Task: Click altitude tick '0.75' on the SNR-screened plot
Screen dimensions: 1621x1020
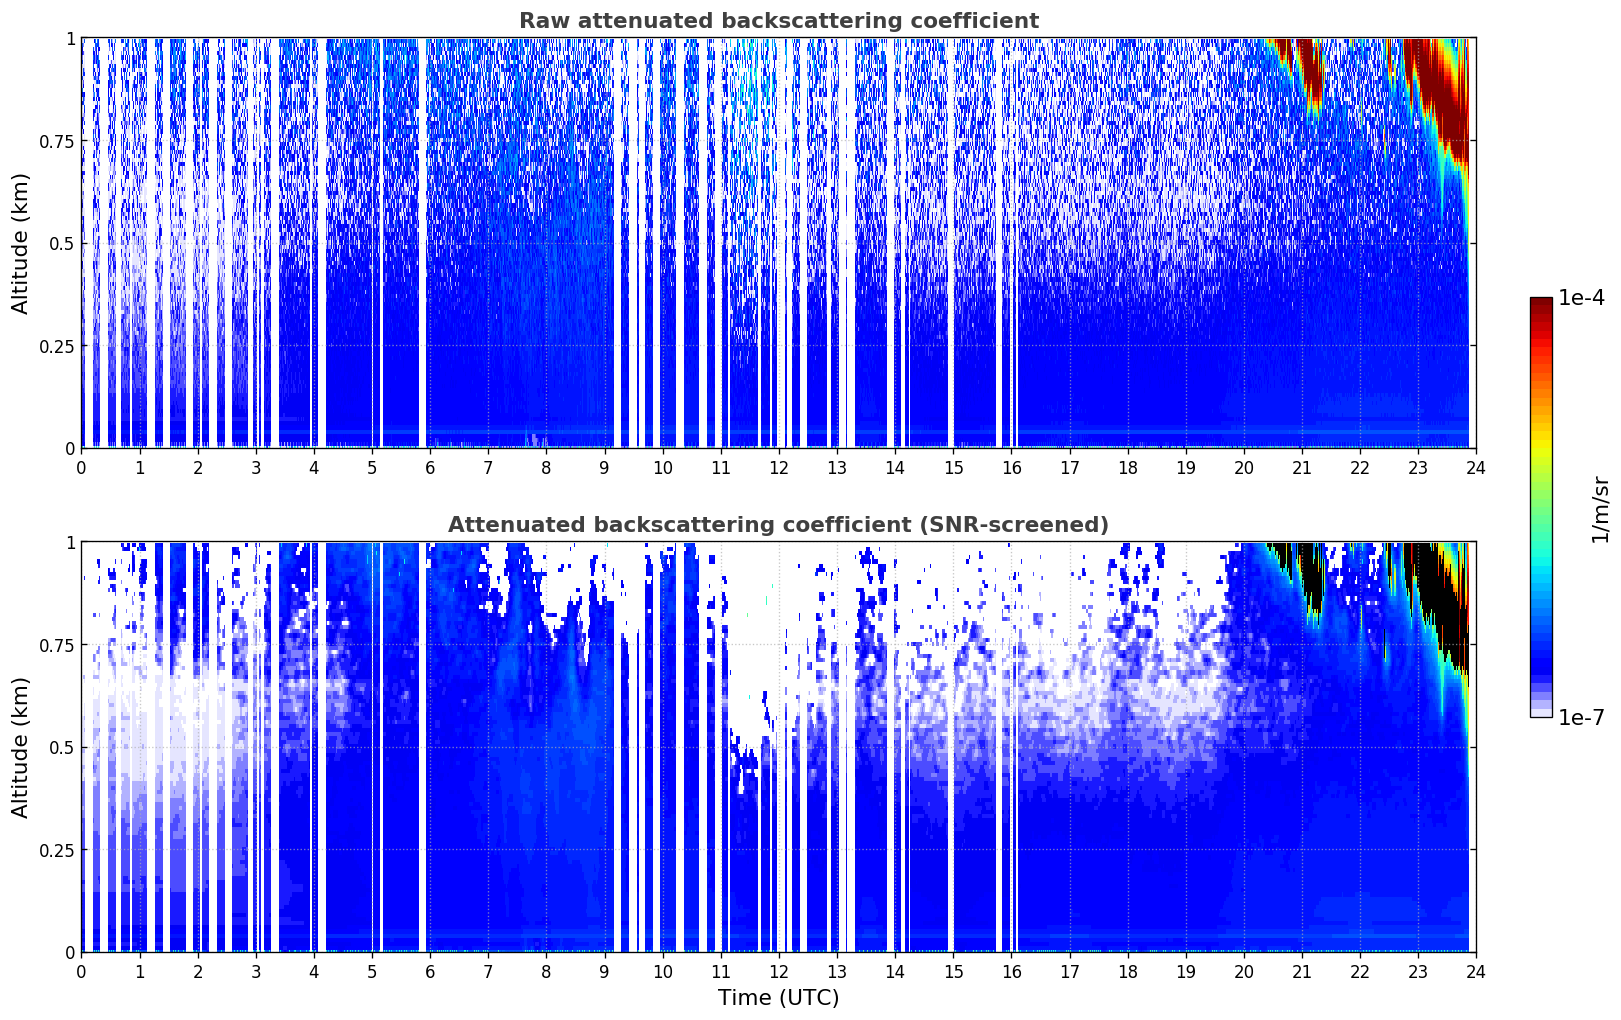Action: pyautogui.click(x=57, y=645)
